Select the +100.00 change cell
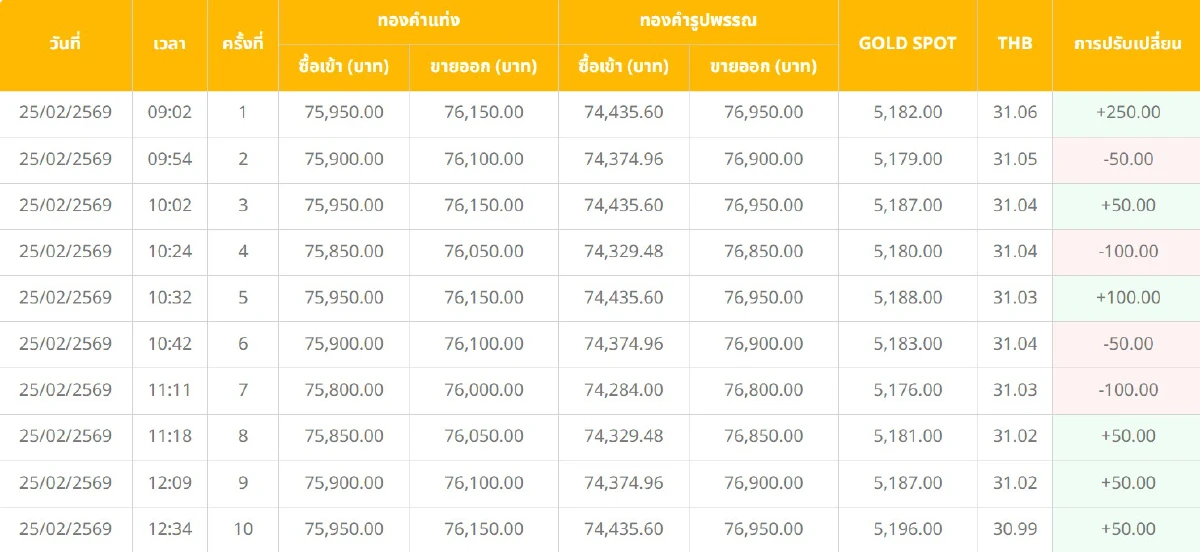Viewport: 1200px width, 552px height. pos(1128,297)
